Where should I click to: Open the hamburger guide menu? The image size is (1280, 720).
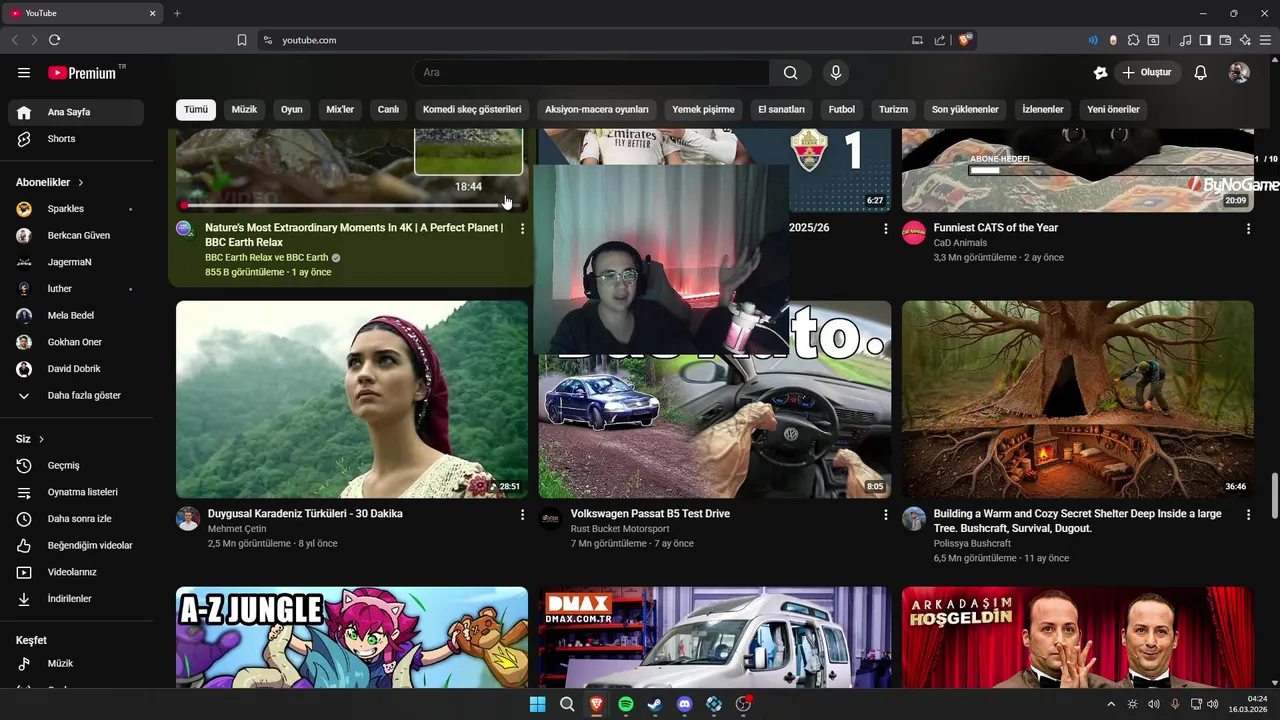pyautogui.click(x=24, y=73)
